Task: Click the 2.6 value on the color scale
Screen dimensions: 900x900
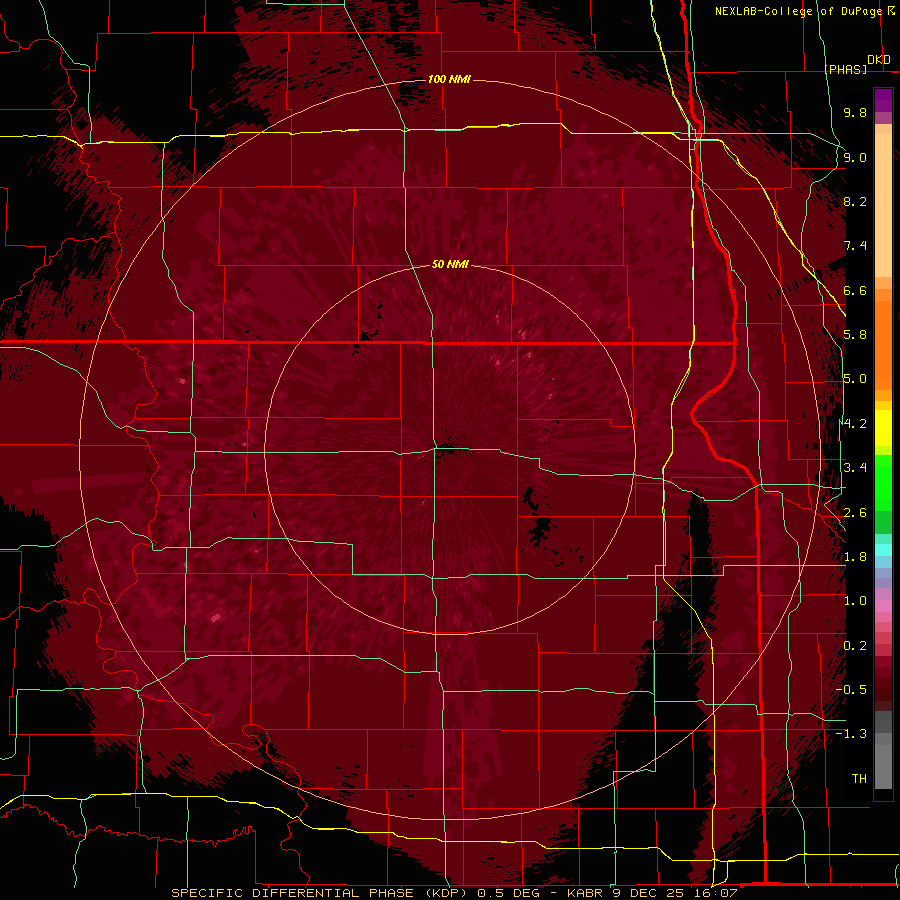Action: [855, 513]
